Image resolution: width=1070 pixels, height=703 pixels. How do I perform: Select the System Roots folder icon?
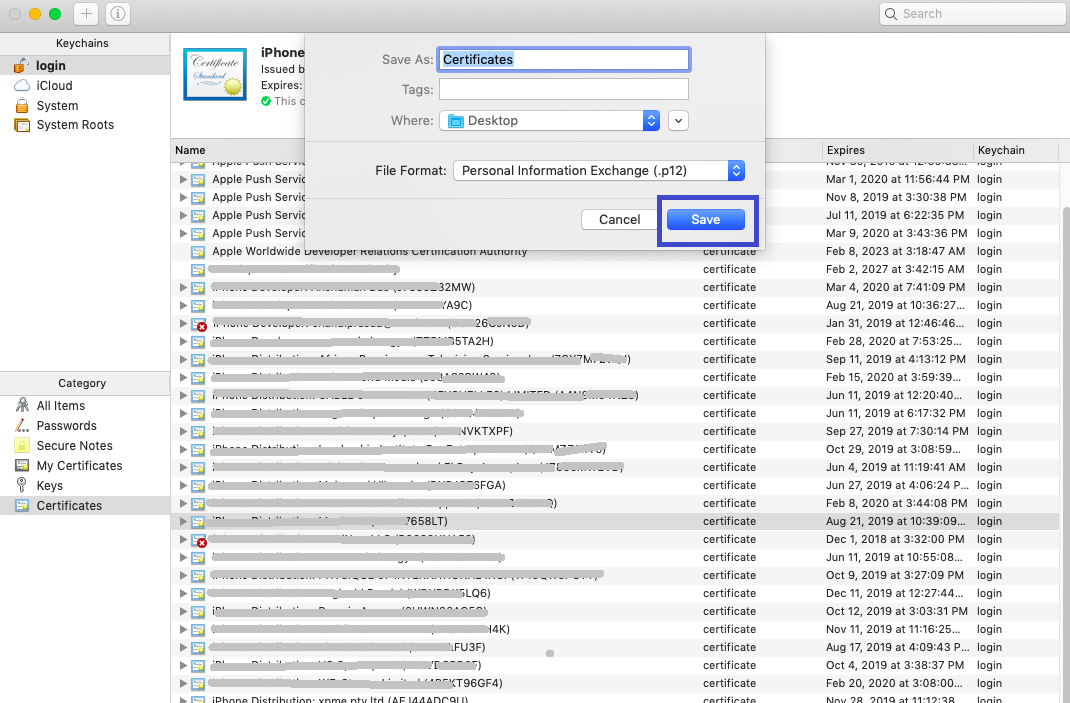22,125
